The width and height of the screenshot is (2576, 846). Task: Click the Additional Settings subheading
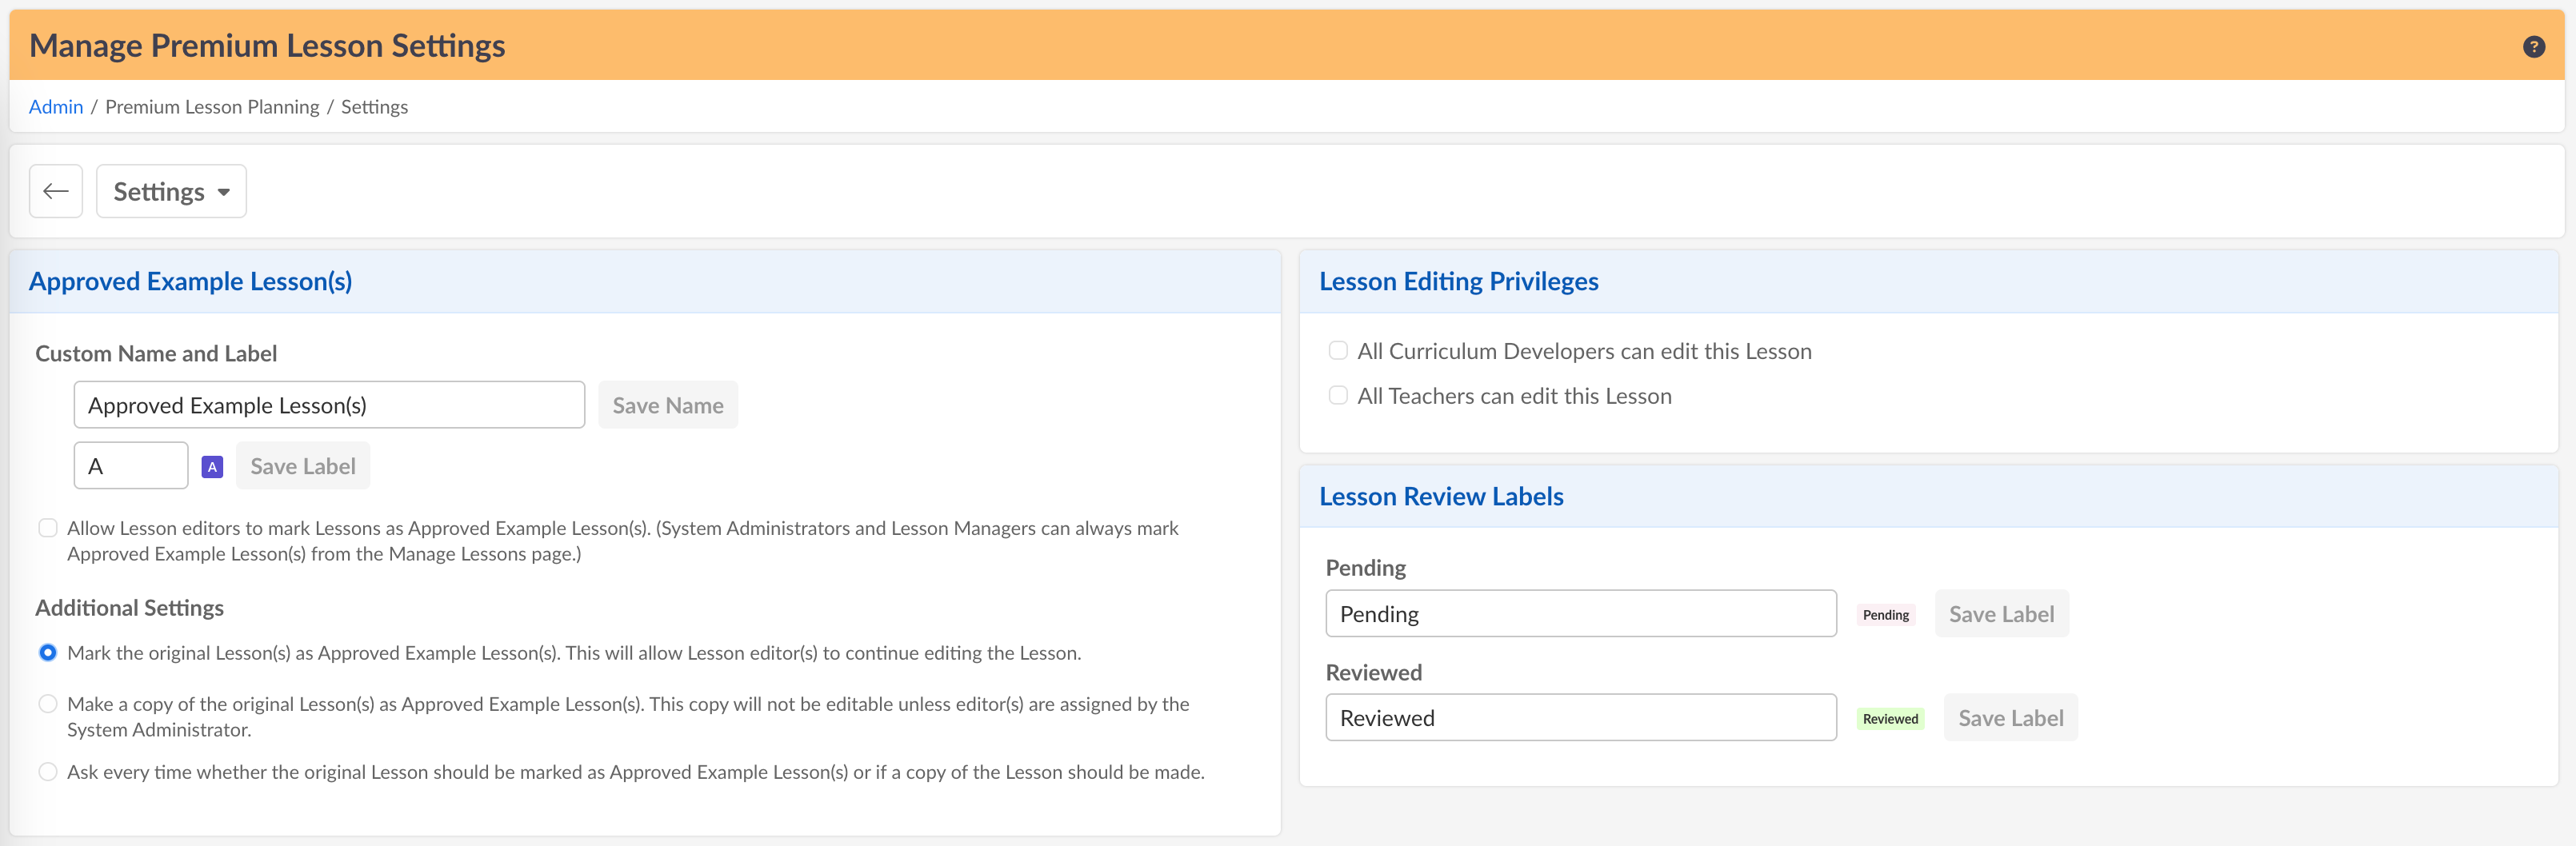point(129,608)
